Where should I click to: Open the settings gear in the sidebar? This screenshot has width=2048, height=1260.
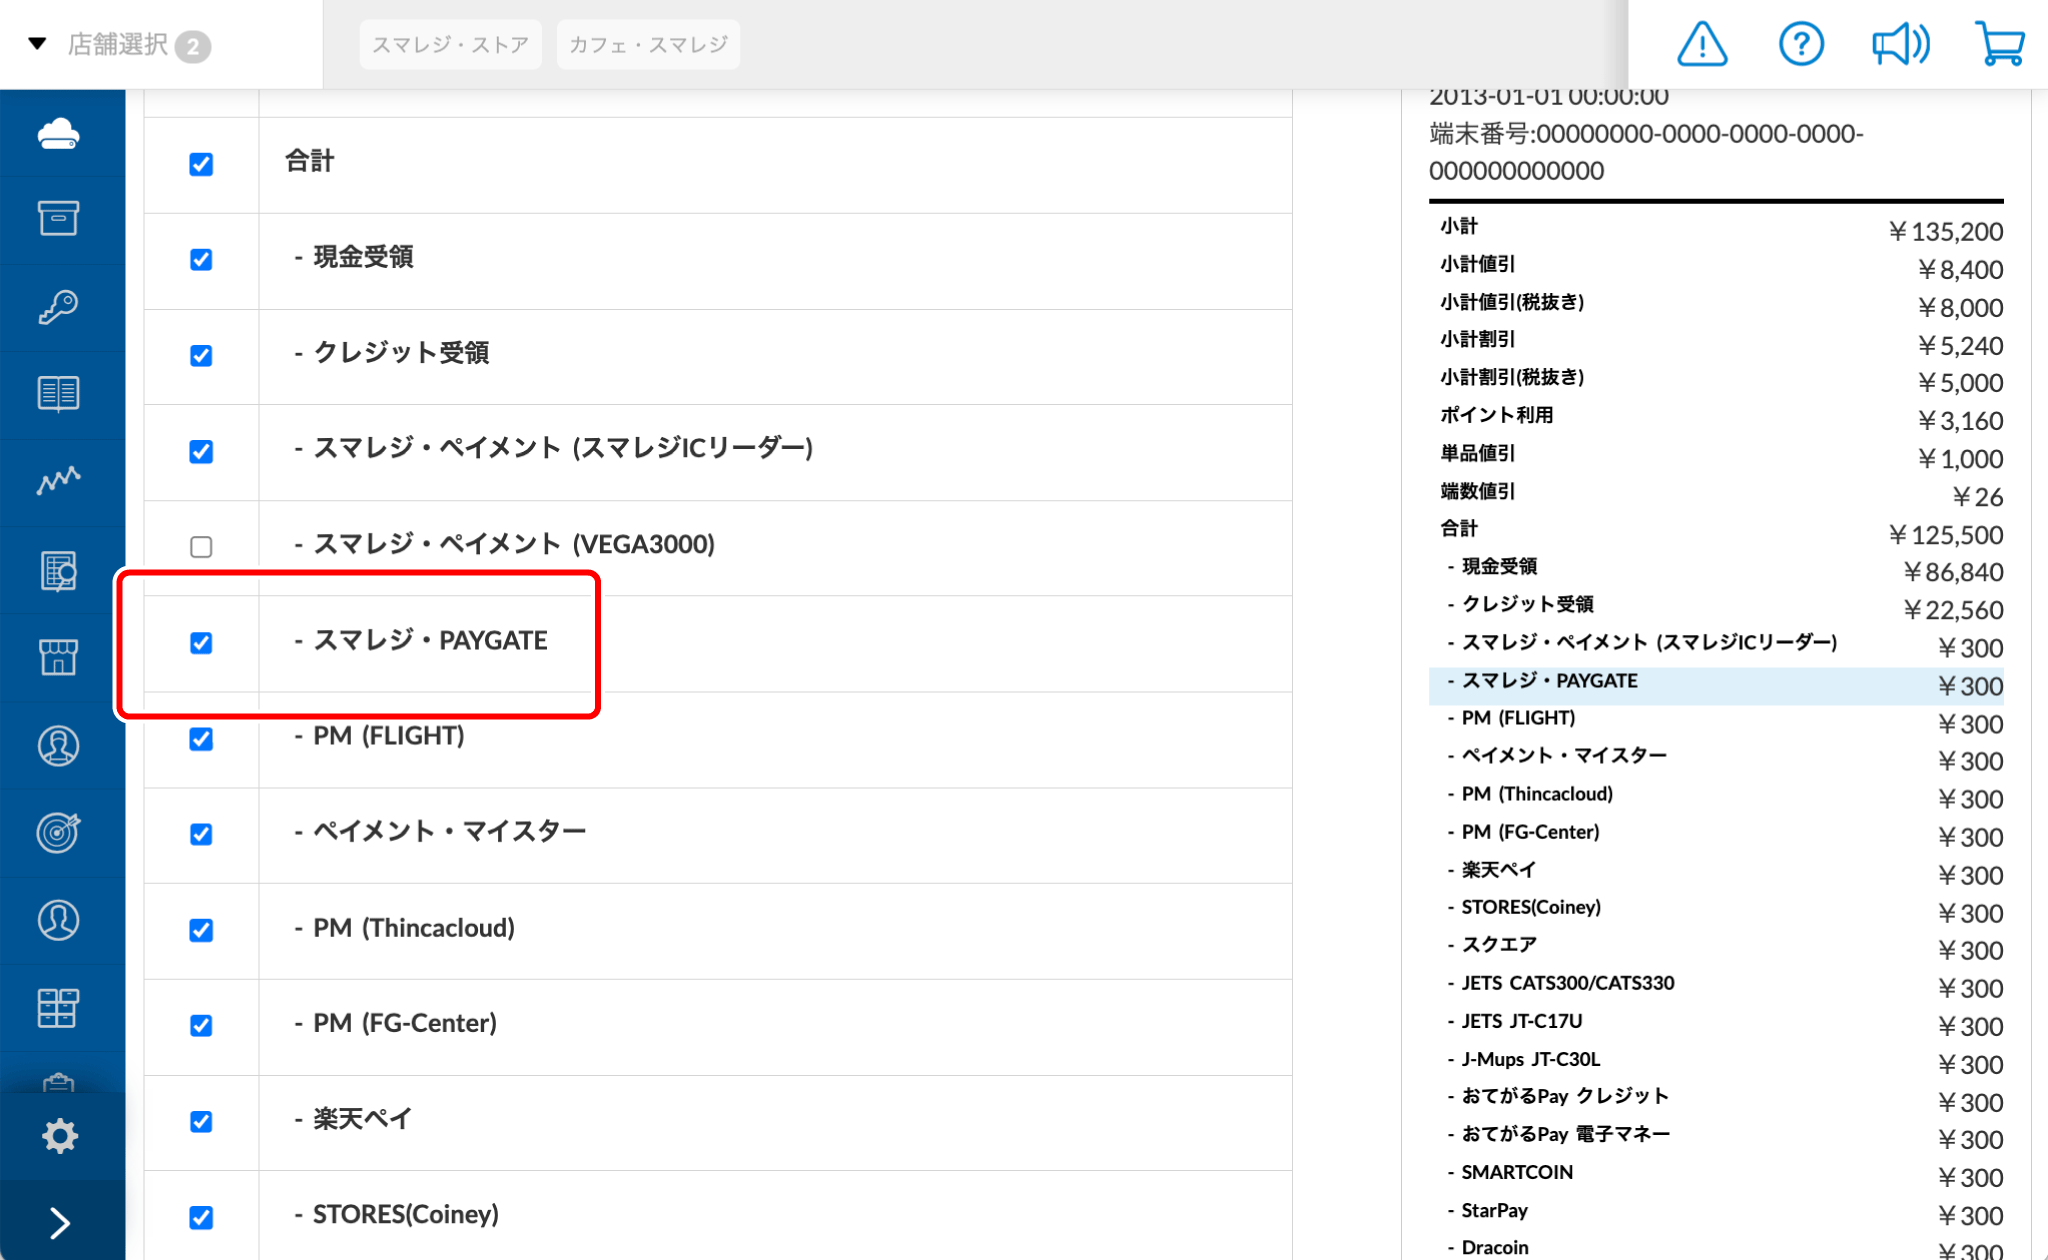point(60,1136)
